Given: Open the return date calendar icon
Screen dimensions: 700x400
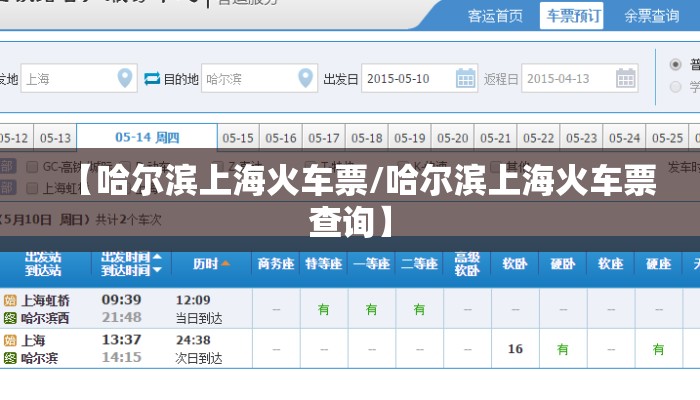Looking at the screenshot, I should 626,78.
